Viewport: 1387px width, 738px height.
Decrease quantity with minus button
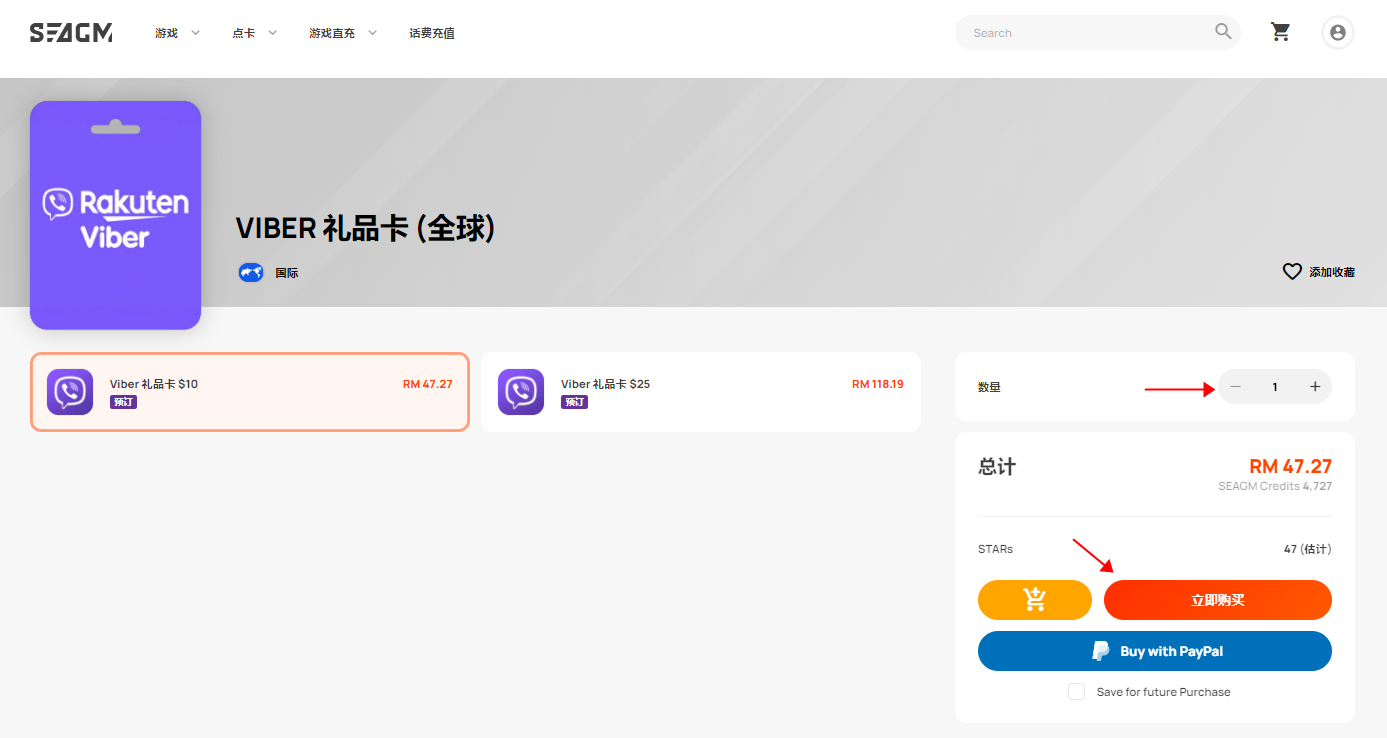(1236, 387)
